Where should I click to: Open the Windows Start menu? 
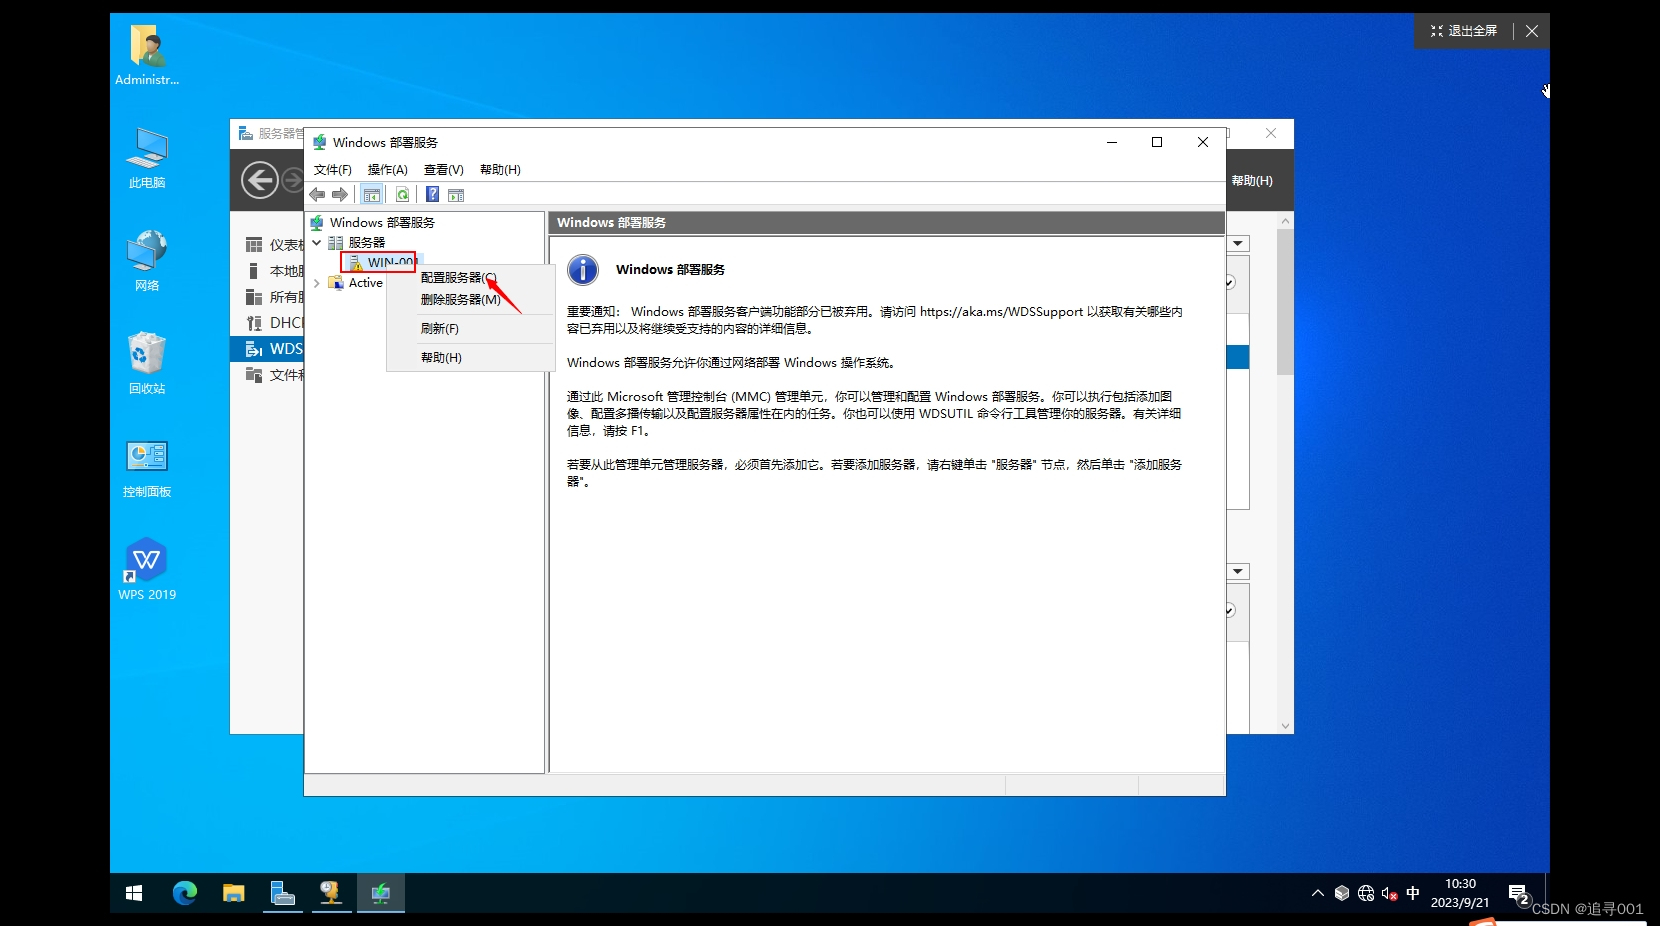[134, 893]
